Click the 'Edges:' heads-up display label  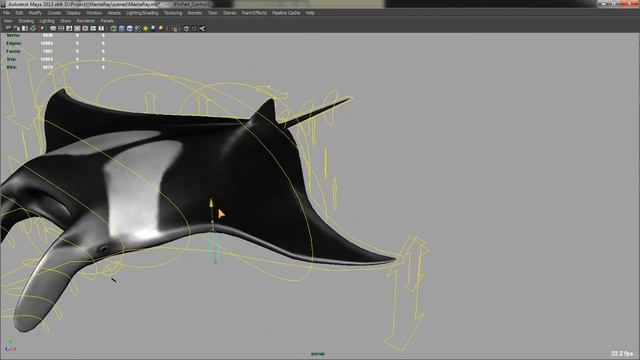(14, 43)
